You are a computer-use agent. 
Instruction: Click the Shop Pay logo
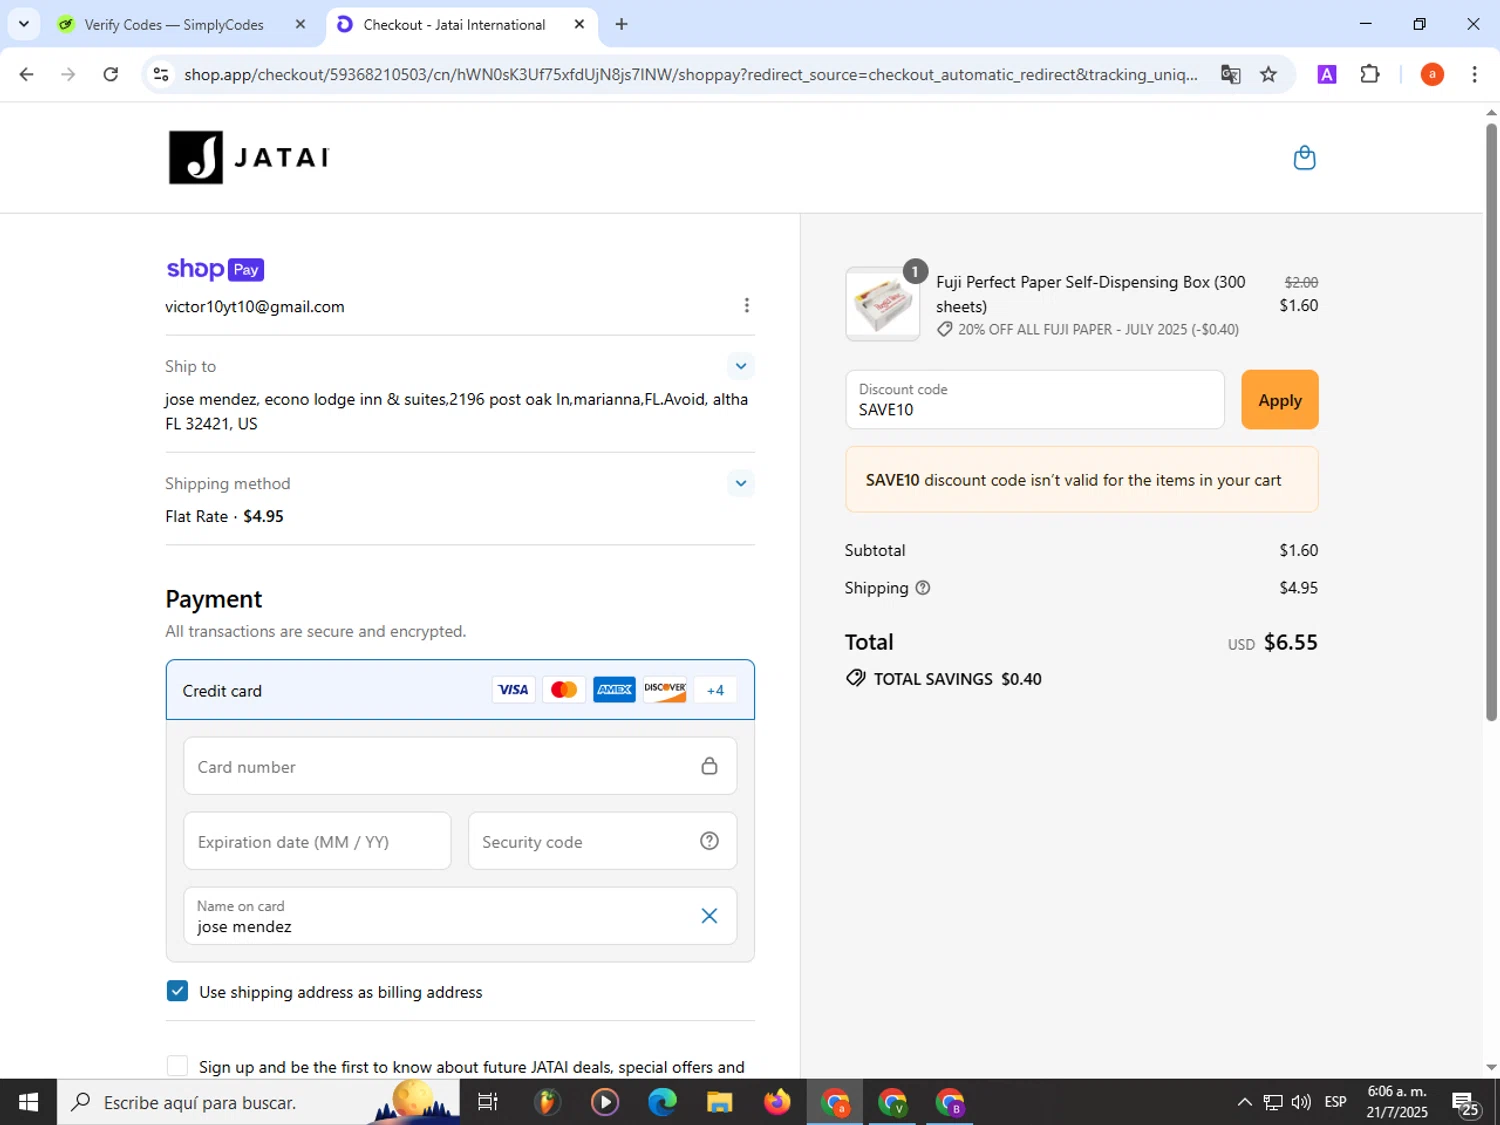point(215,269)
